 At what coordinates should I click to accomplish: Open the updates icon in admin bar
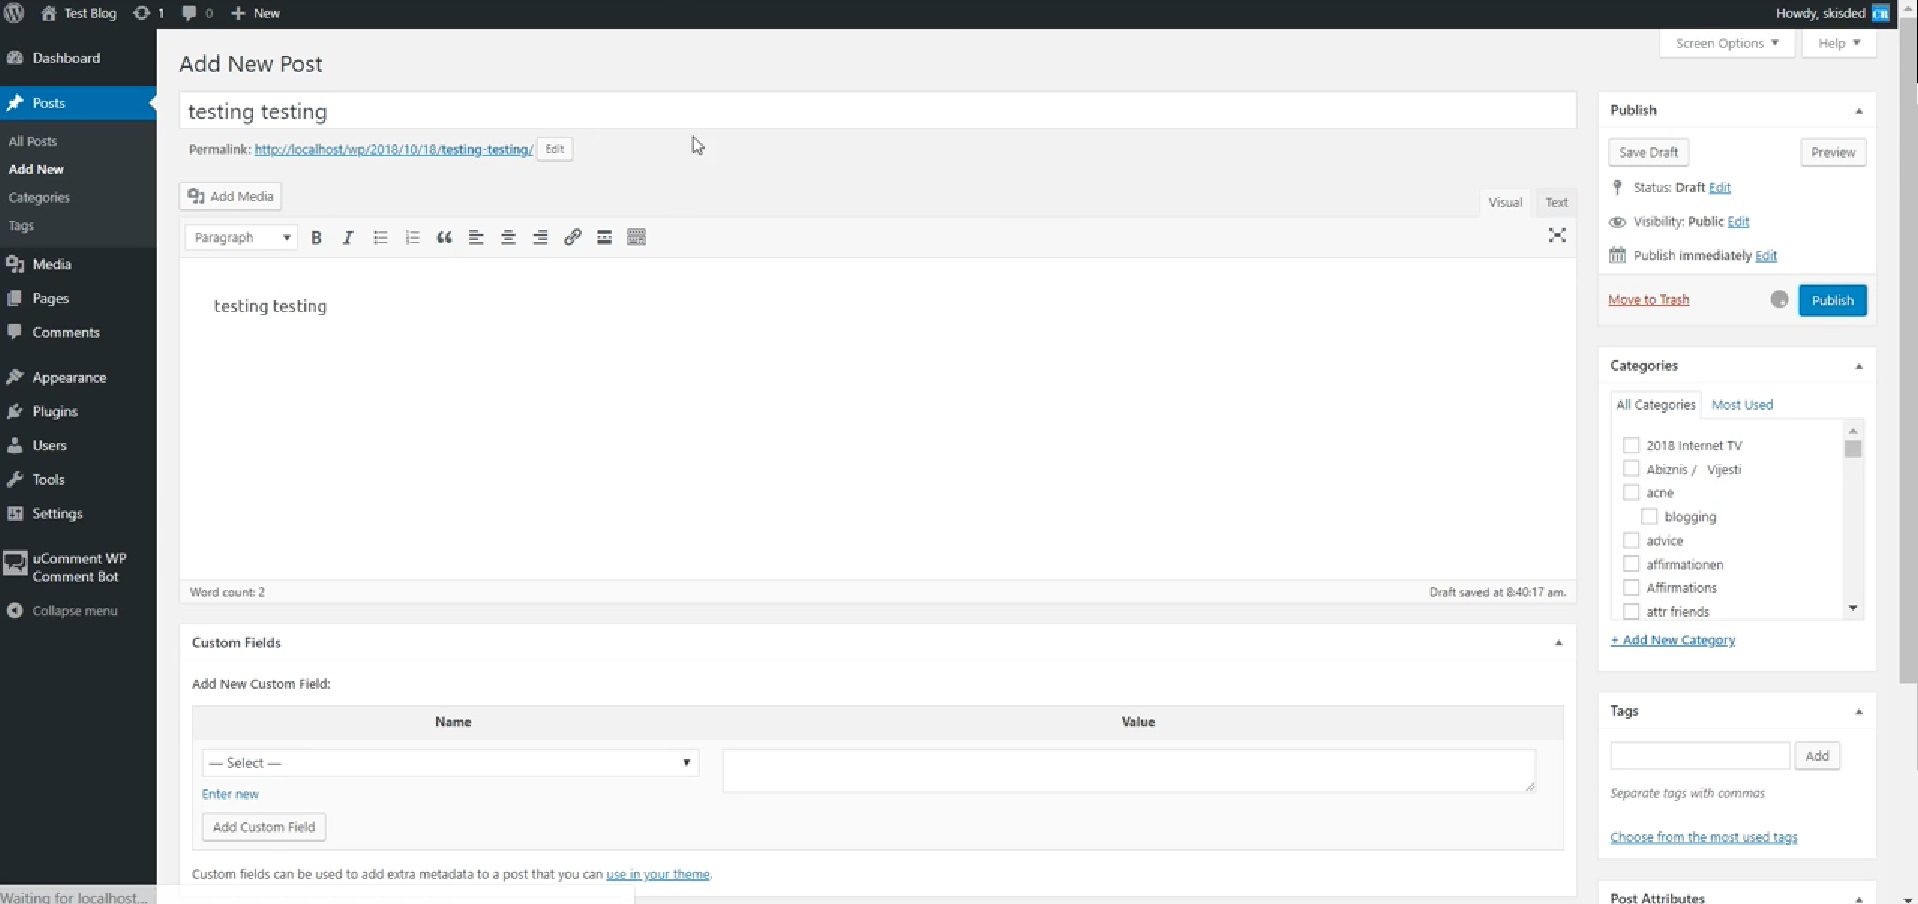pos(142,13)
